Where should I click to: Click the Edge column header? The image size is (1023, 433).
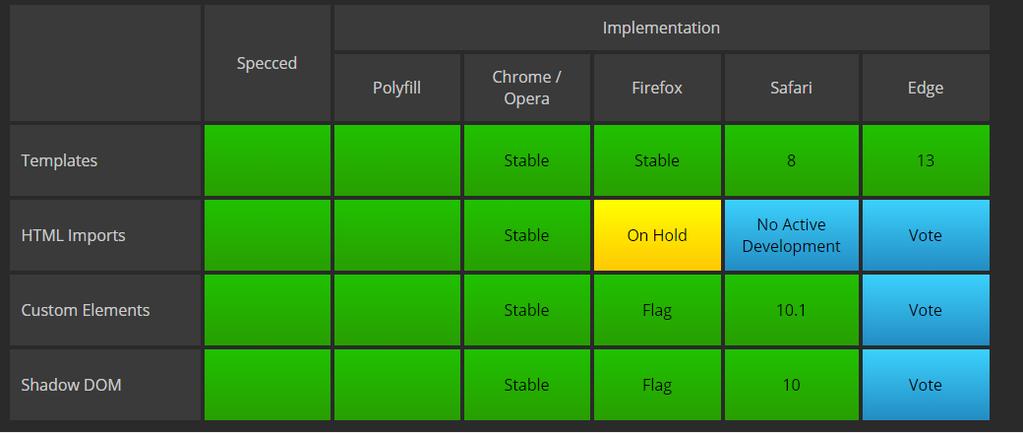click(x=925, y=88)
